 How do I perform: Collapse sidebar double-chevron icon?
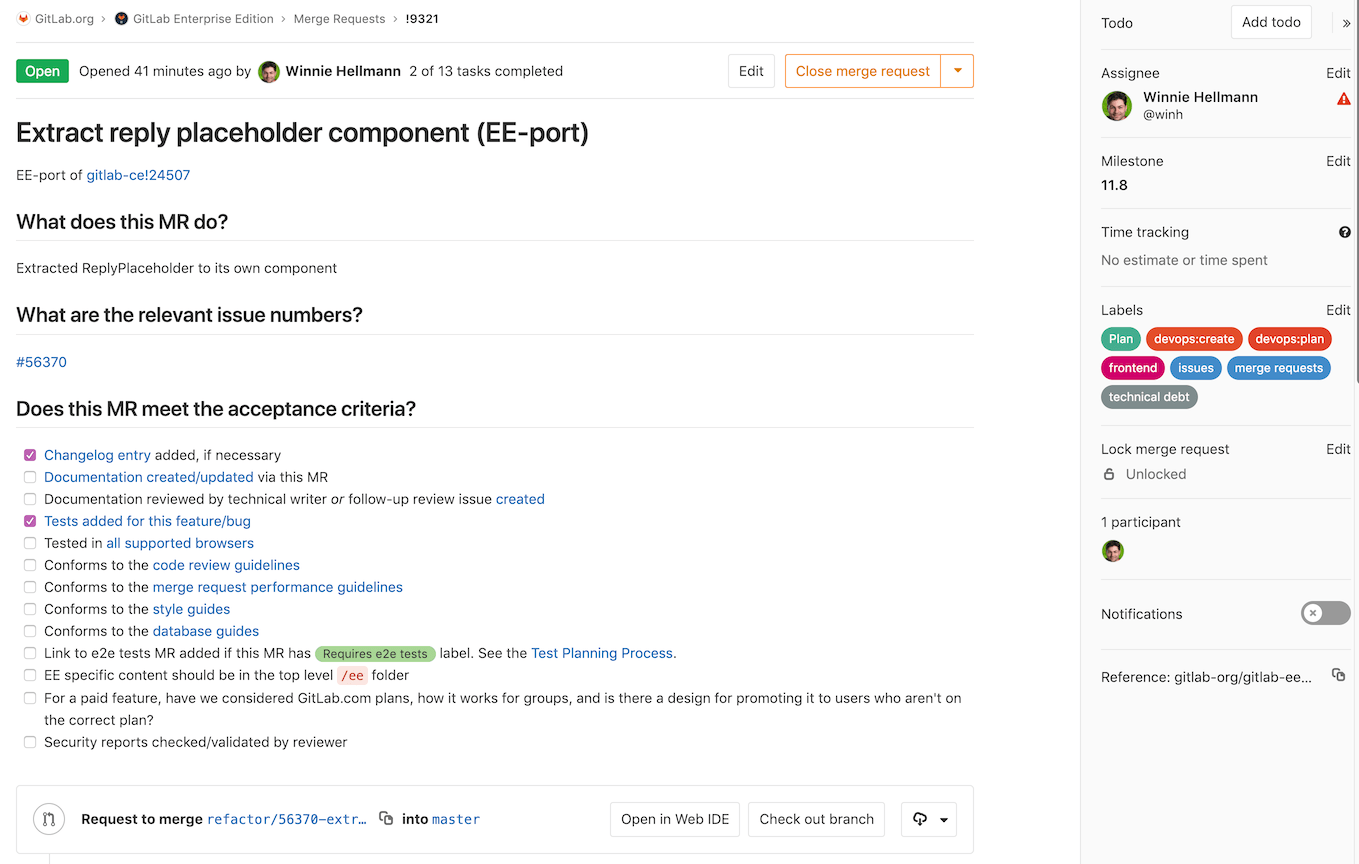pyautogui.click(x=1346, y=23)
